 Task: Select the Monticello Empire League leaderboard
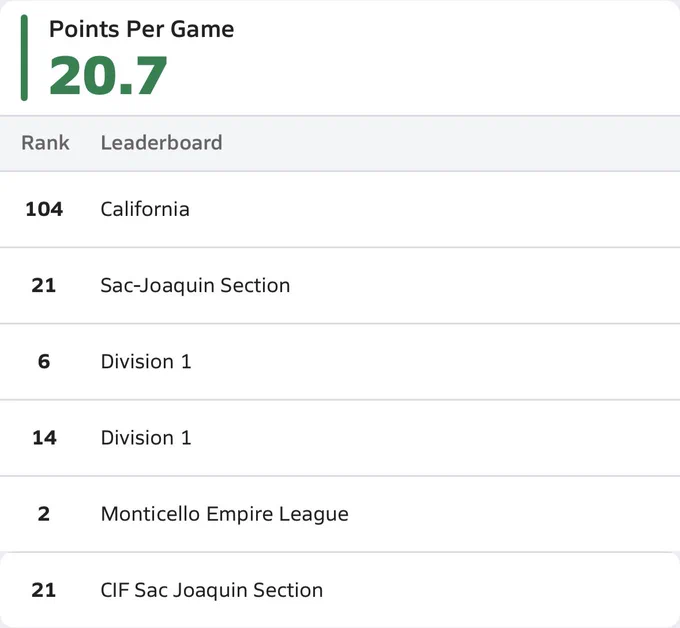340,514
